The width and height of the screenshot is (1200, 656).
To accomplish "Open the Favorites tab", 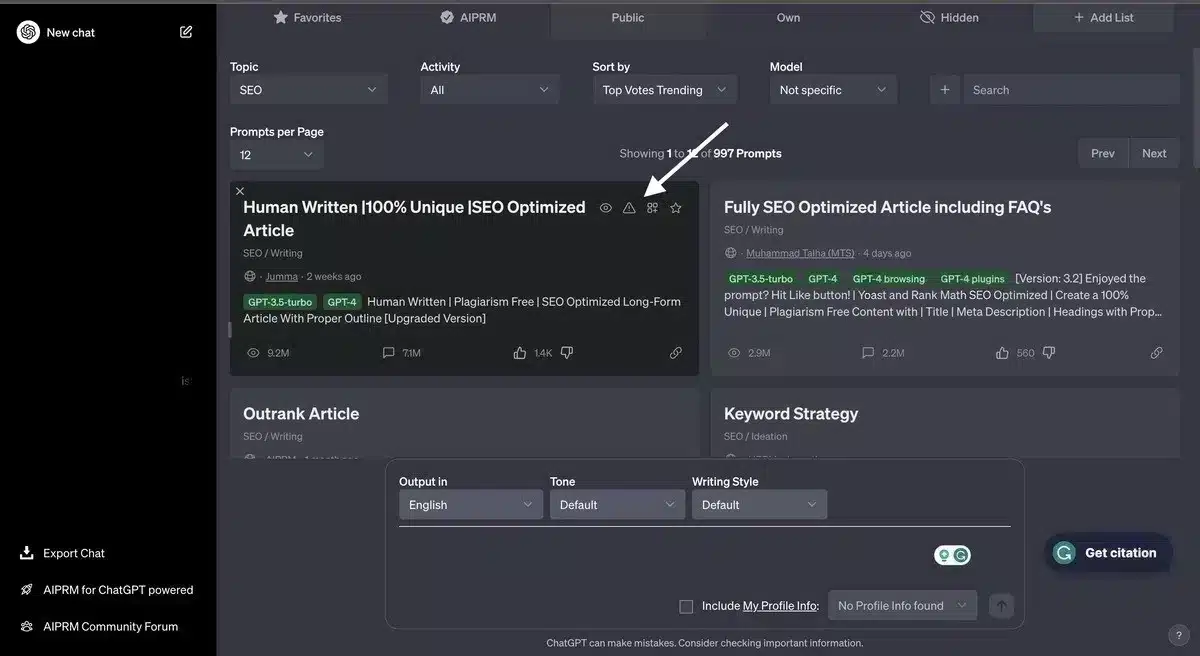I will pyautogui.click(x=307, y=17).
